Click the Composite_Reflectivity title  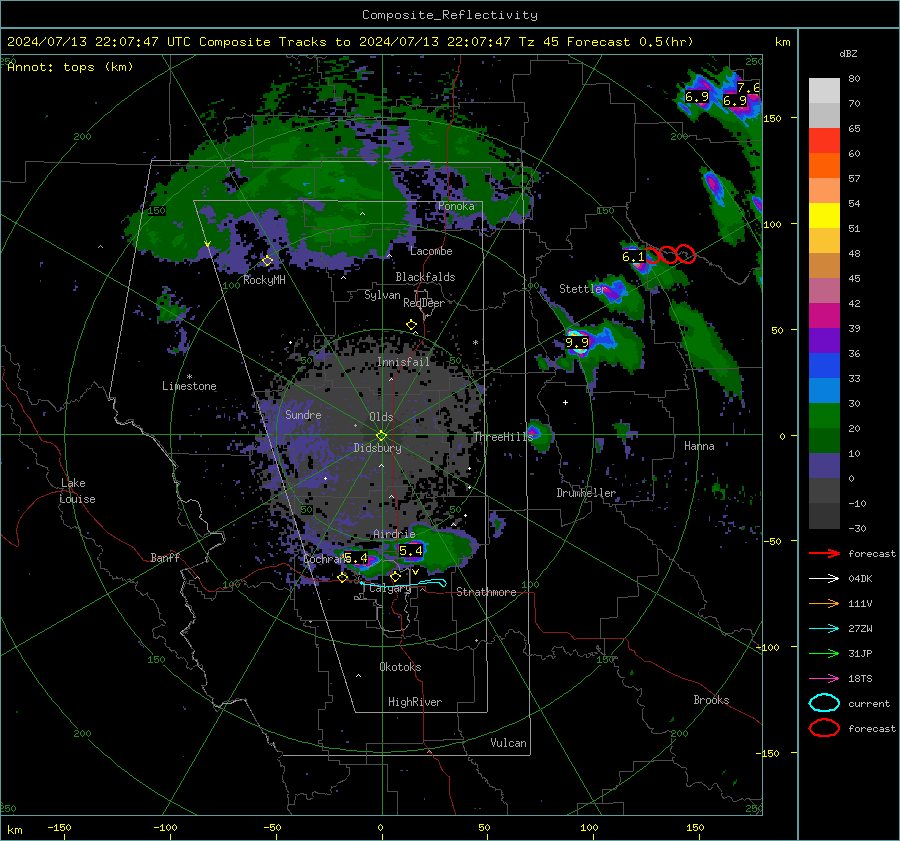[450, 15]
